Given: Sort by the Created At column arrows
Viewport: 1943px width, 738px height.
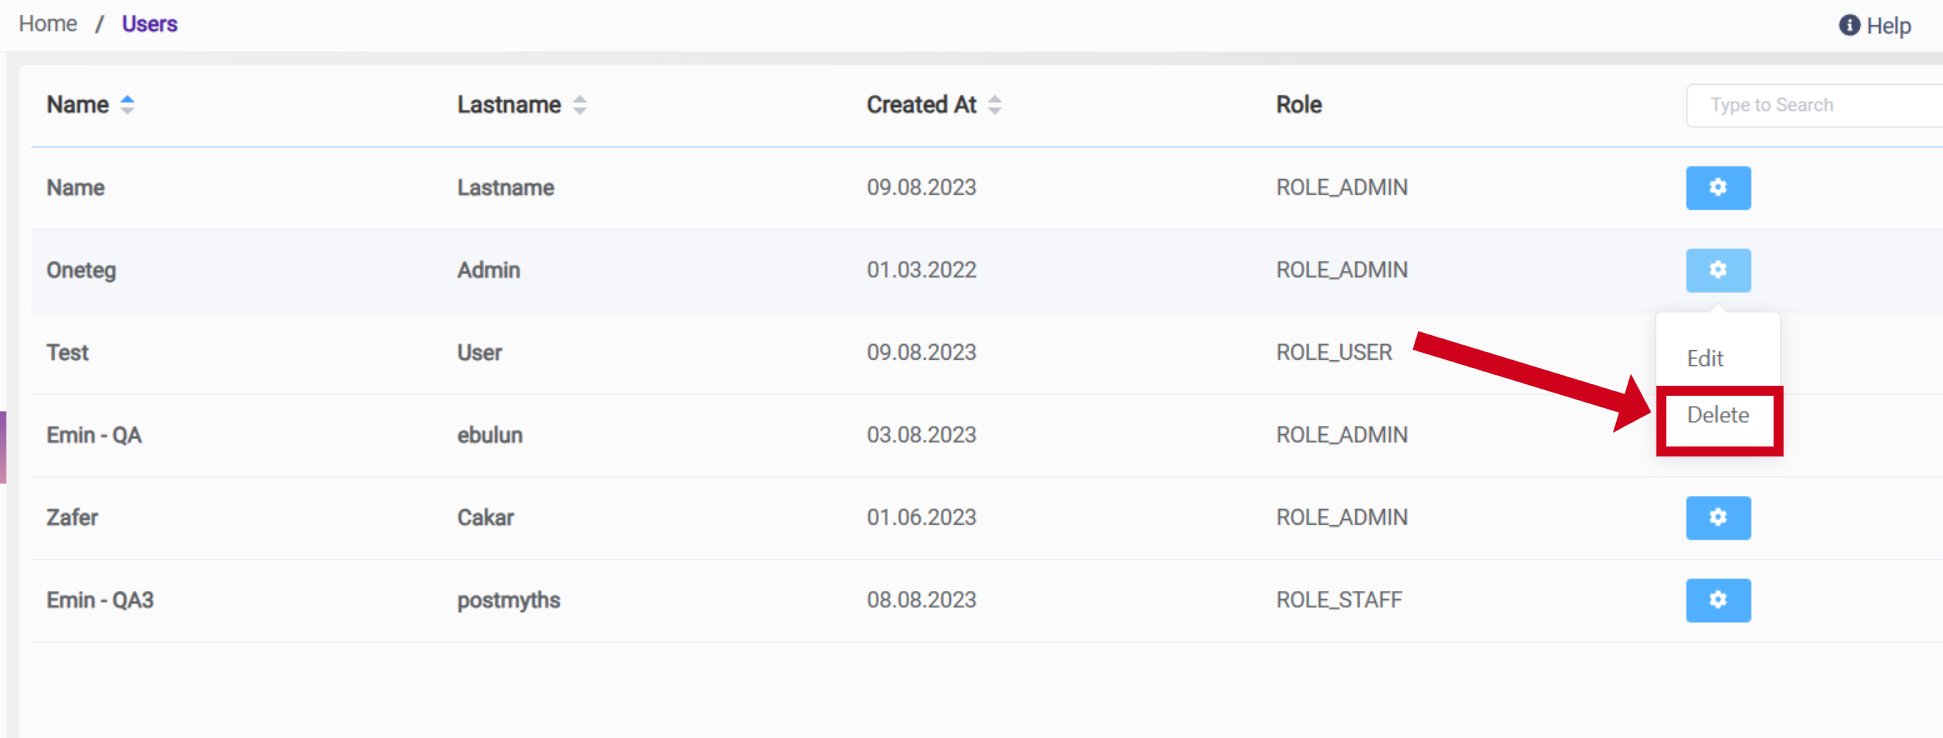Looking at the screenshot, I should [994, 105].
